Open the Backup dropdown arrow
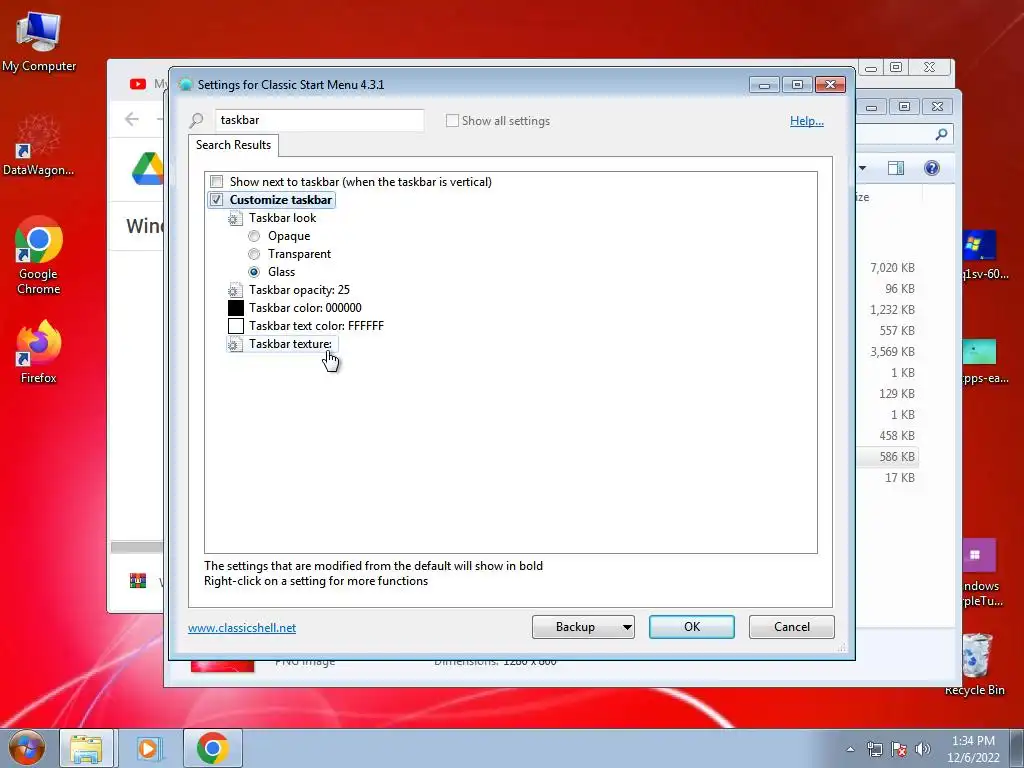The height and width of the screenshot is (768, 1024). 626,627
